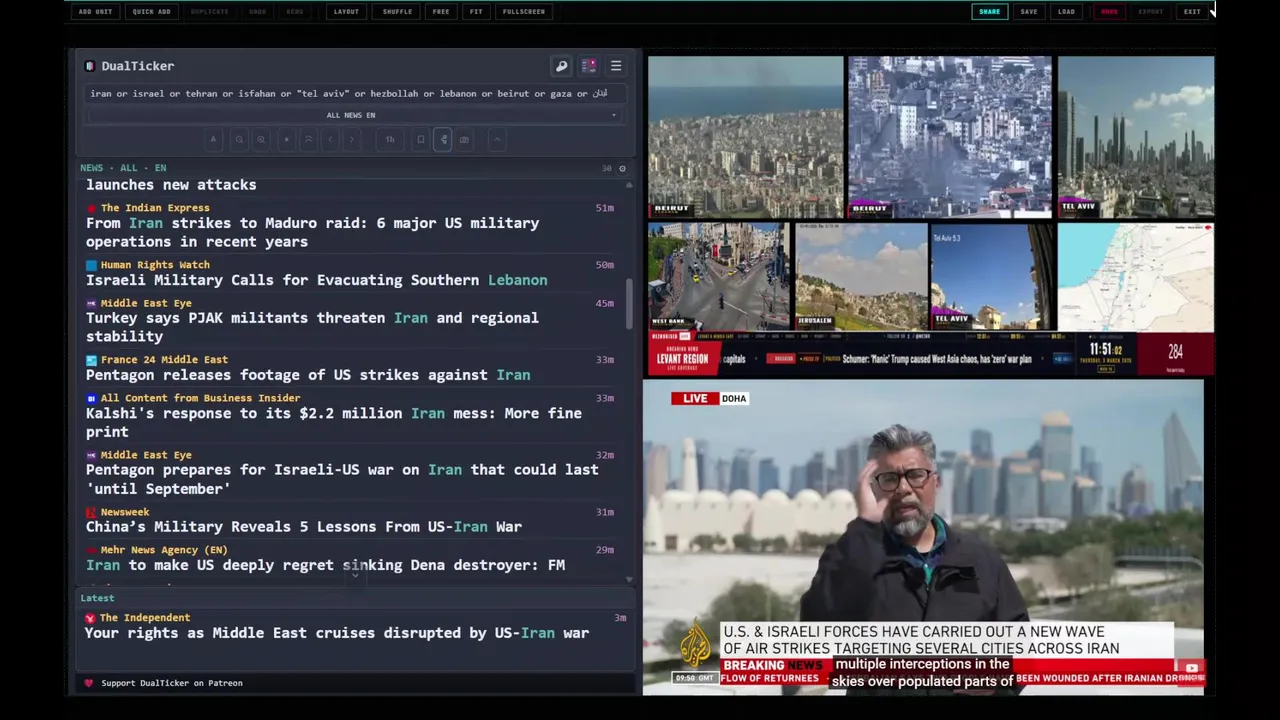
Task: Click The Independent source icon in Latest
Action: [90, 618]
